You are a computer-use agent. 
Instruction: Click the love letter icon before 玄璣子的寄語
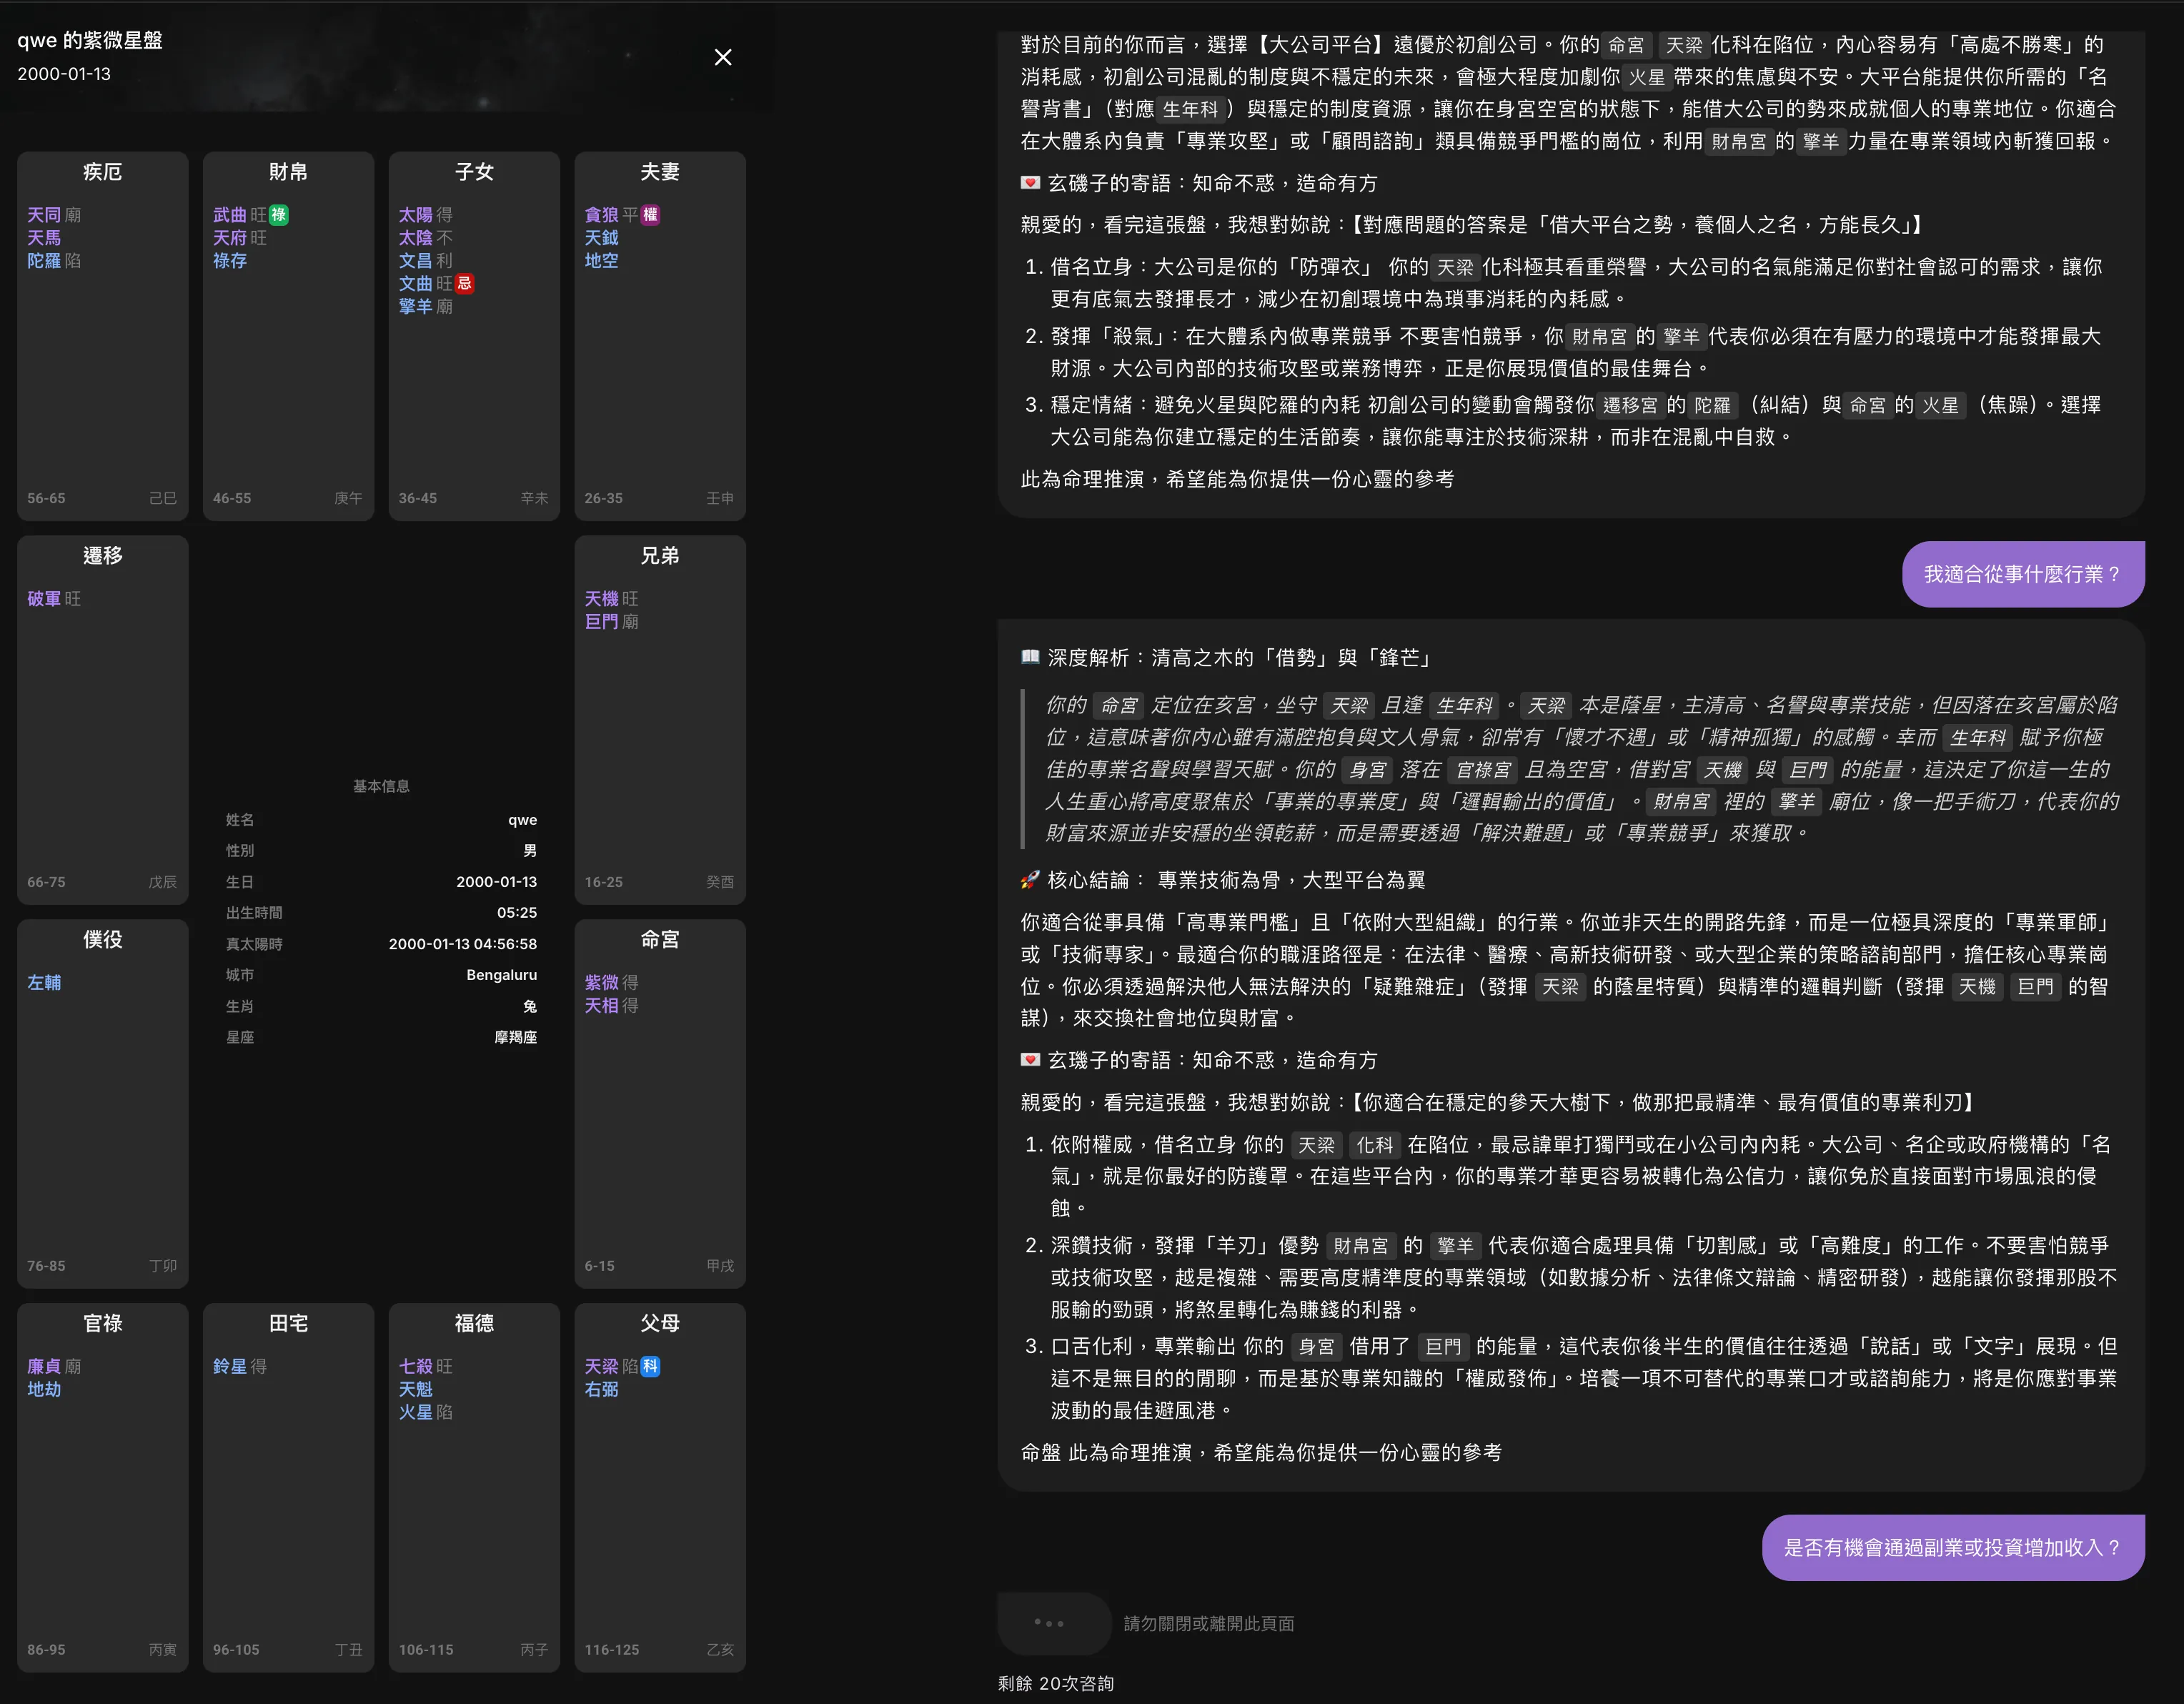1030,1060
